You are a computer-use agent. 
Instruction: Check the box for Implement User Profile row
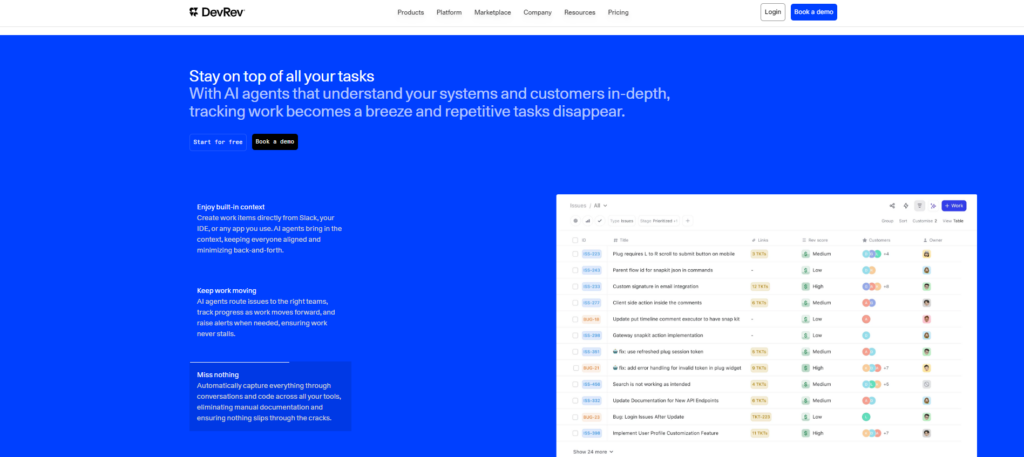[x=575, y=433]
